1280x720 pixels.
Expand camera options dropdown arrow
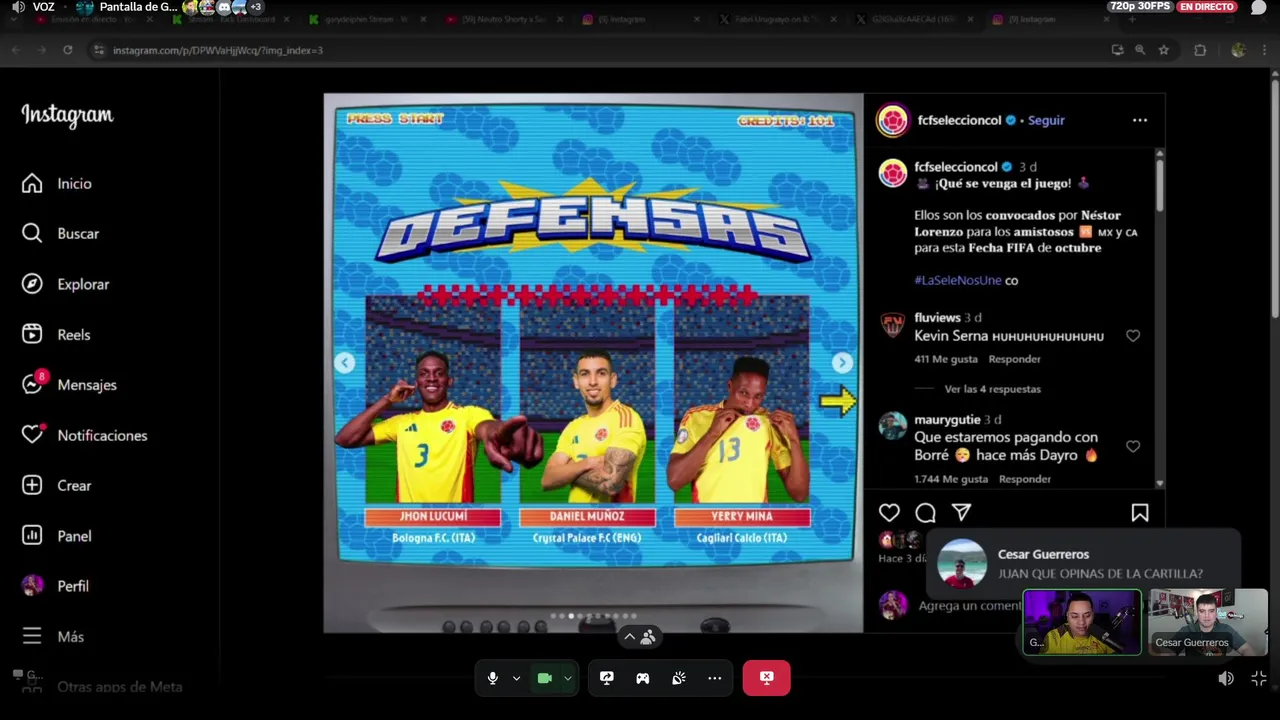[x=567, y=678]
